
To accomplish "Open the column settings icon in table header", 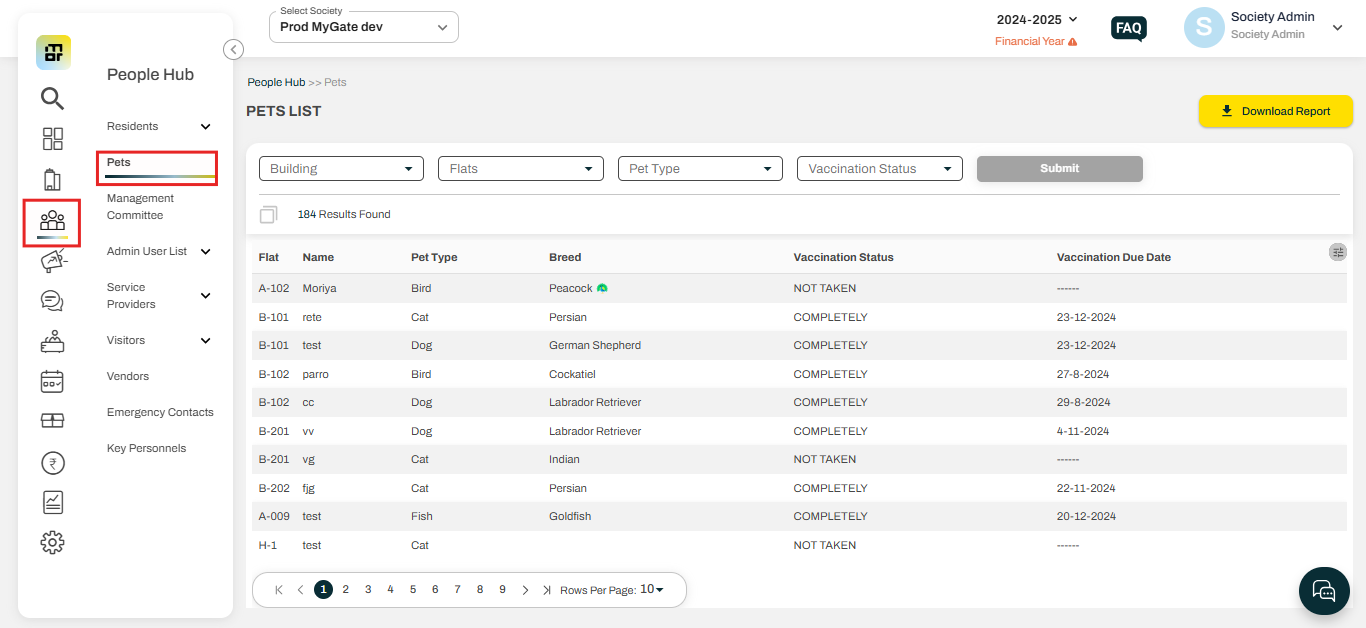I will point(1338,252).
